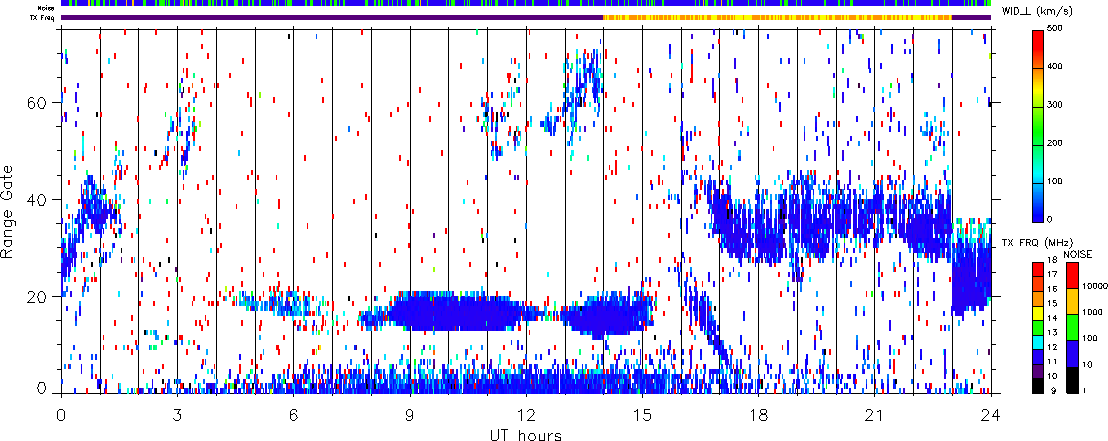
Task: Click the Noise time strip above the plot
Action: click(x=526, y=4)
